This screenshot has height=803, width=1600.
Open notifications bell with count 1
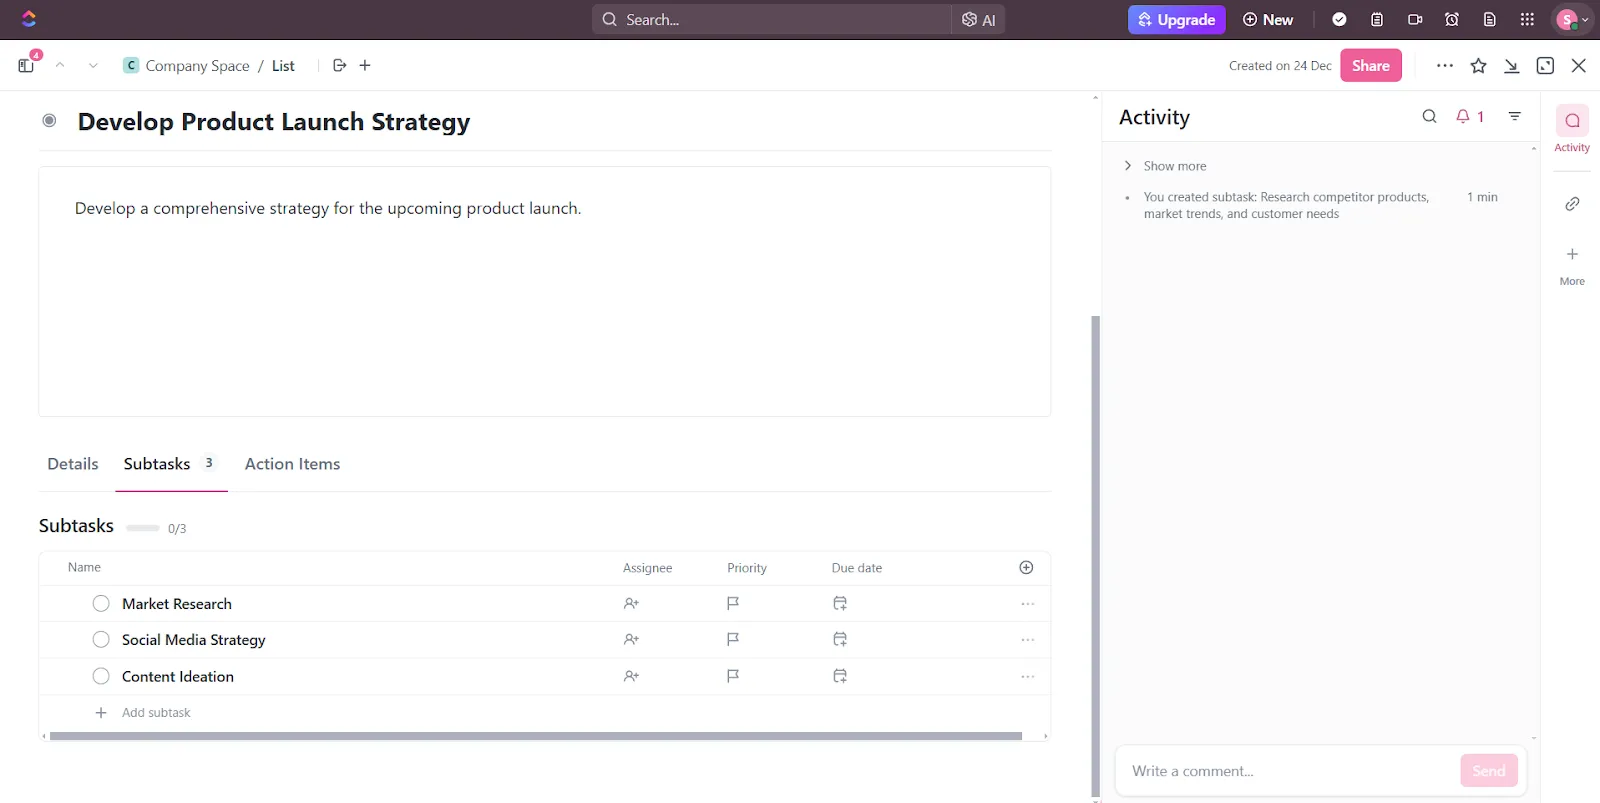pyautogui.click(x=1470, y=116)
